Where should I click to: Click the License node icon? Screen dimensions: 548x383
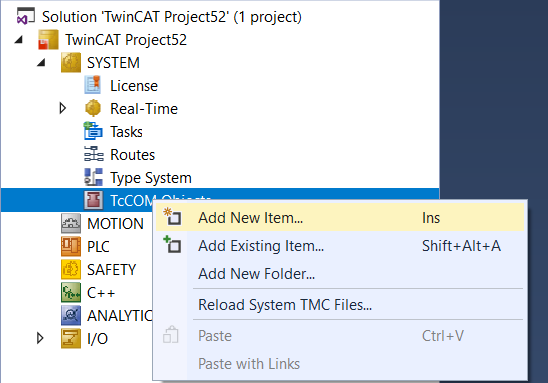point(93,85)
